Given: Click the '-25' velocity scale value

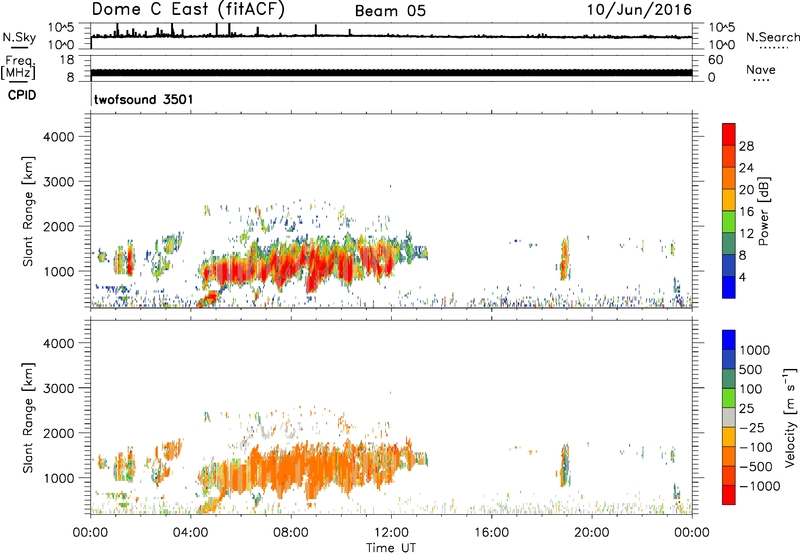Looking at the screenshot, I should [754, 428].
